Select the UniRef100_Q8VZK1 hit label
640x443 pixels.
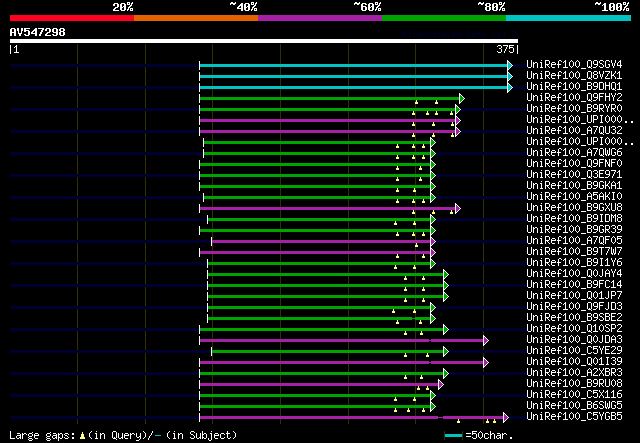(574, 76)
